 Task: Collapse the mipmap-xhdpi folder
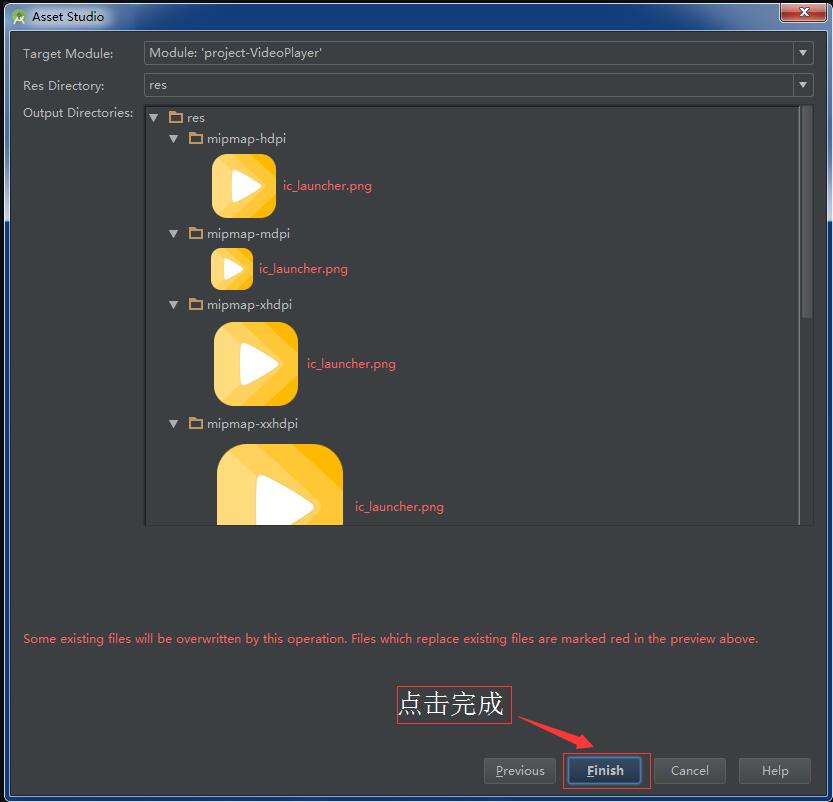click(174, 305)
